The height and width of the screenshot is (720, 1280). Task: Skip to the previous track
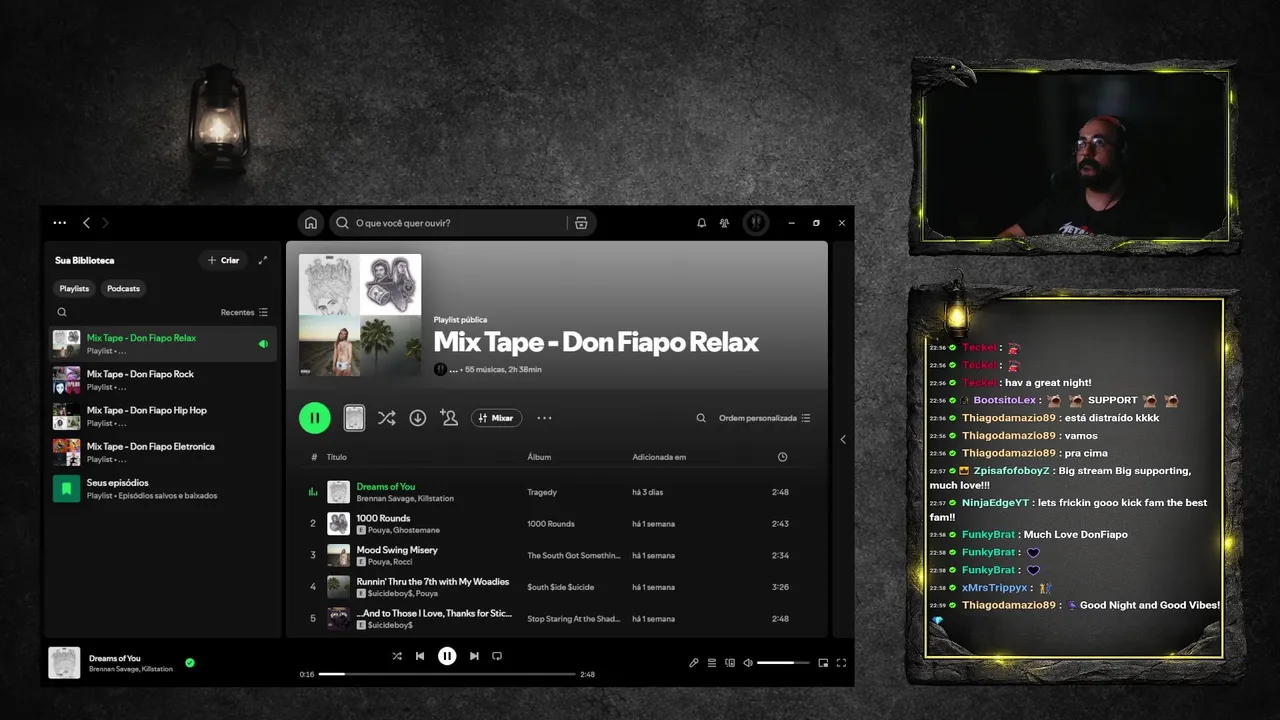pos(420,656)
